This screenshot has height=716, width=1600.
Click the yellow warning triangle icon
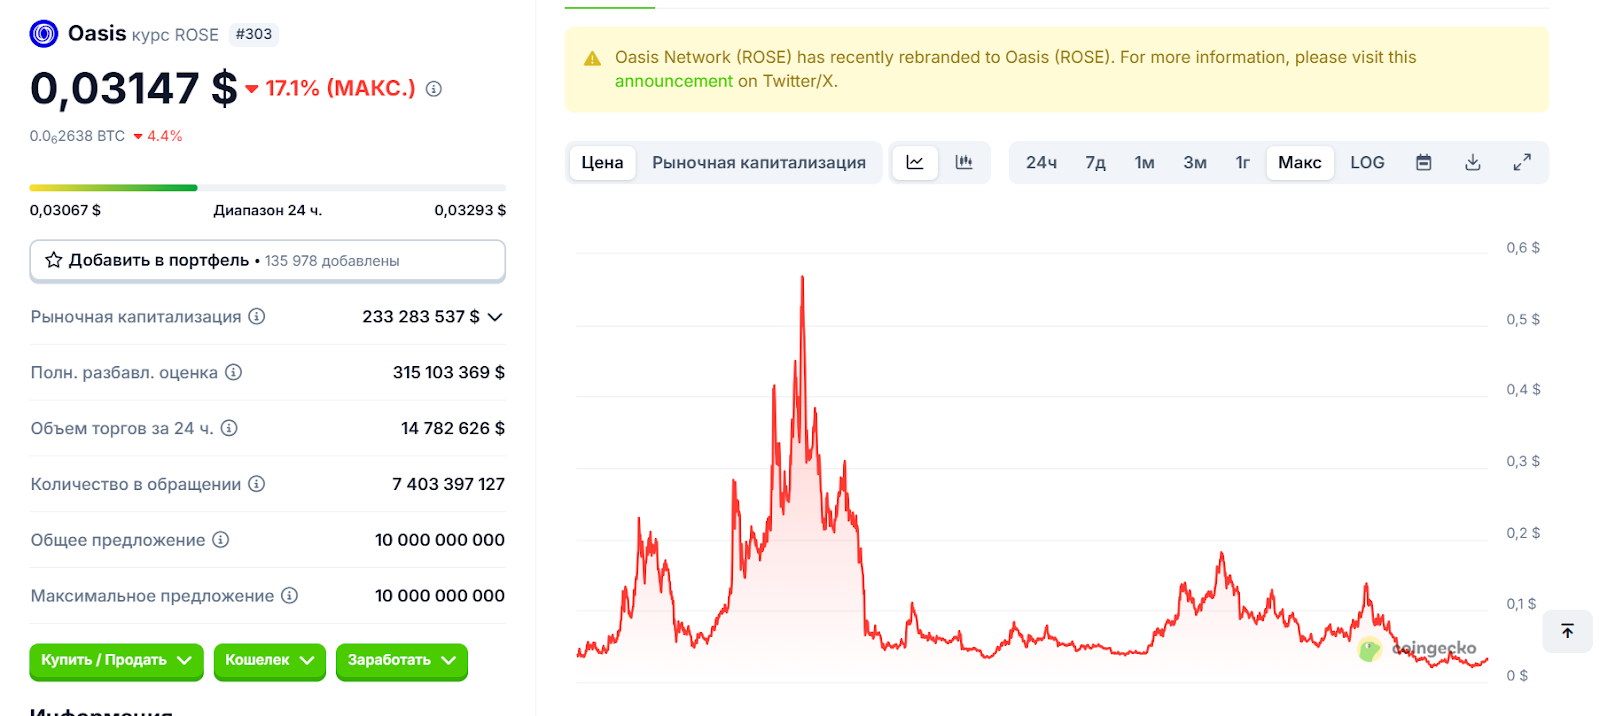point(593,59)
